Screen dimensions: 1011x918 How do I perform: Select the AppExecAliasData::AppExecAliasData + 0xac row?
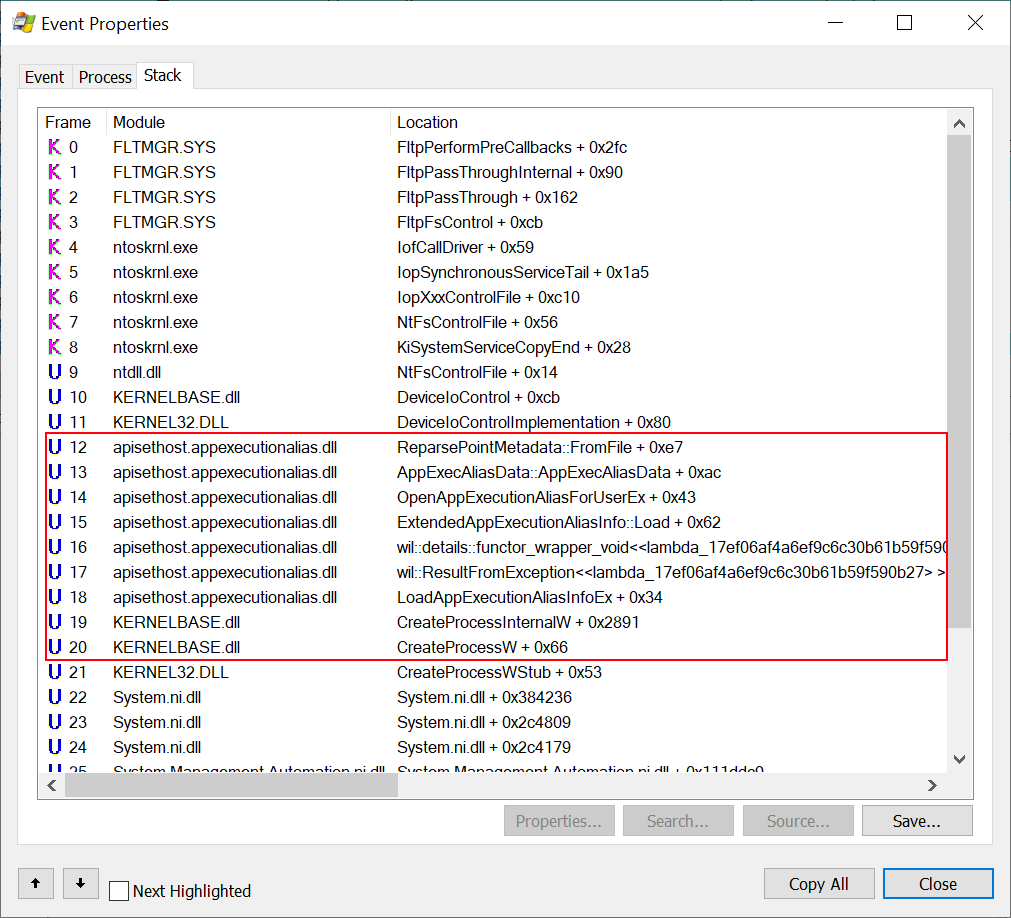pos(493,473)
